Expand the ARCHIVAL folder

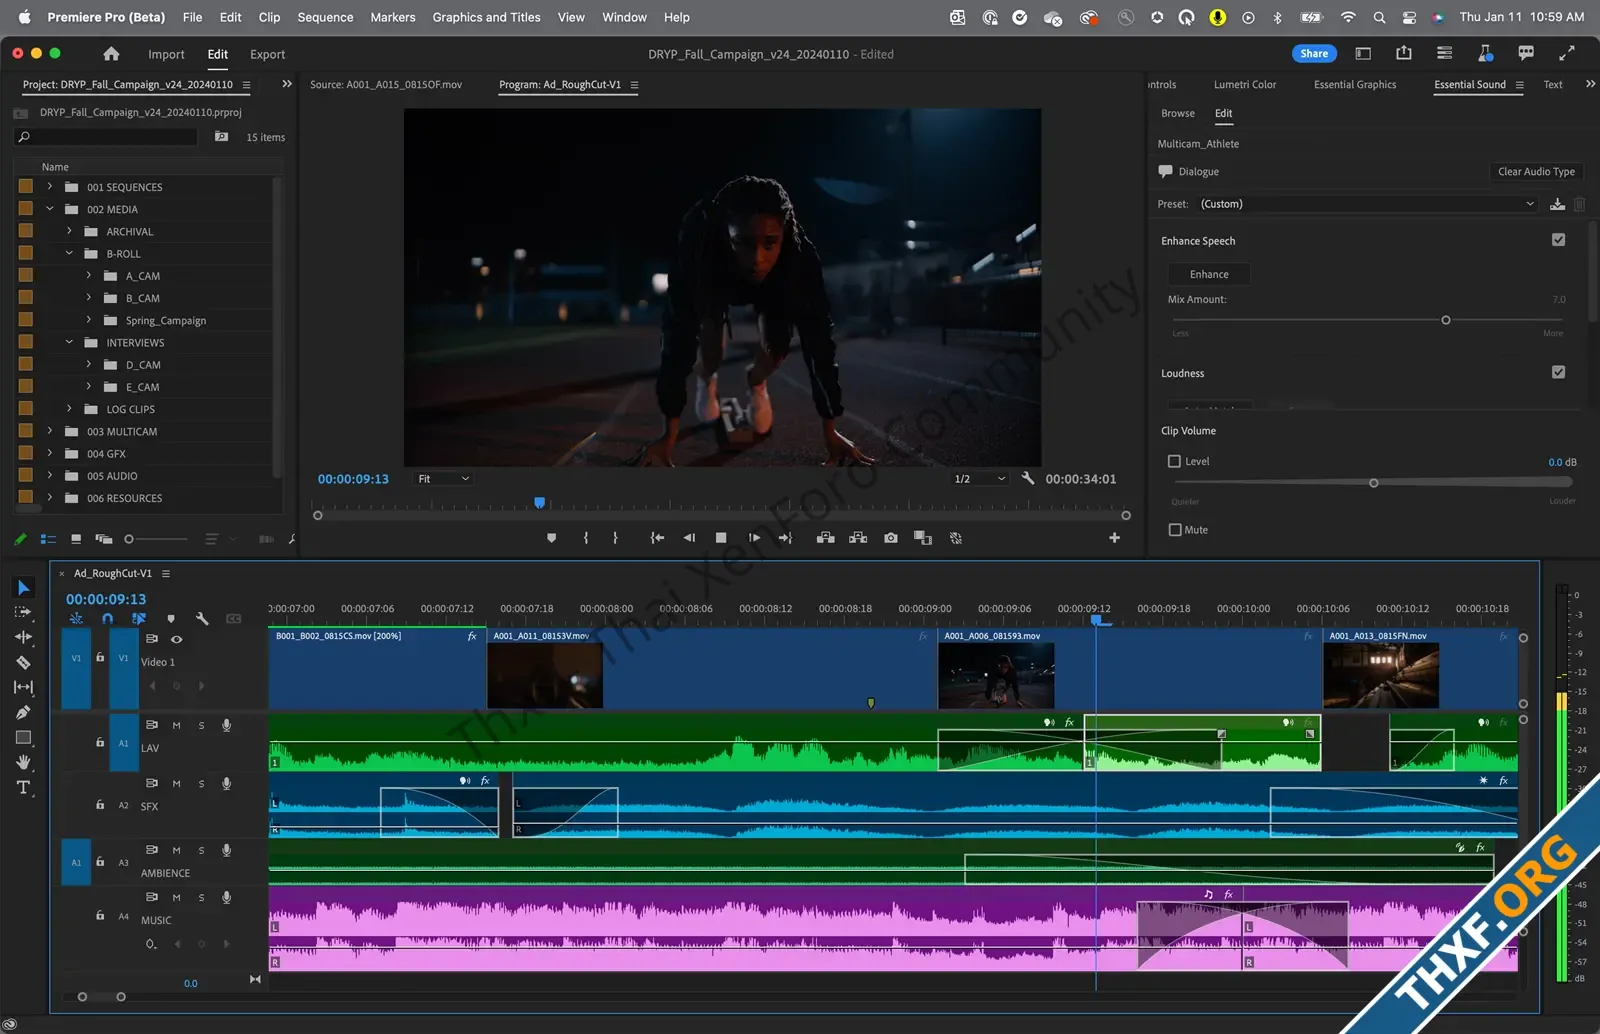click(x=69, y=231)
